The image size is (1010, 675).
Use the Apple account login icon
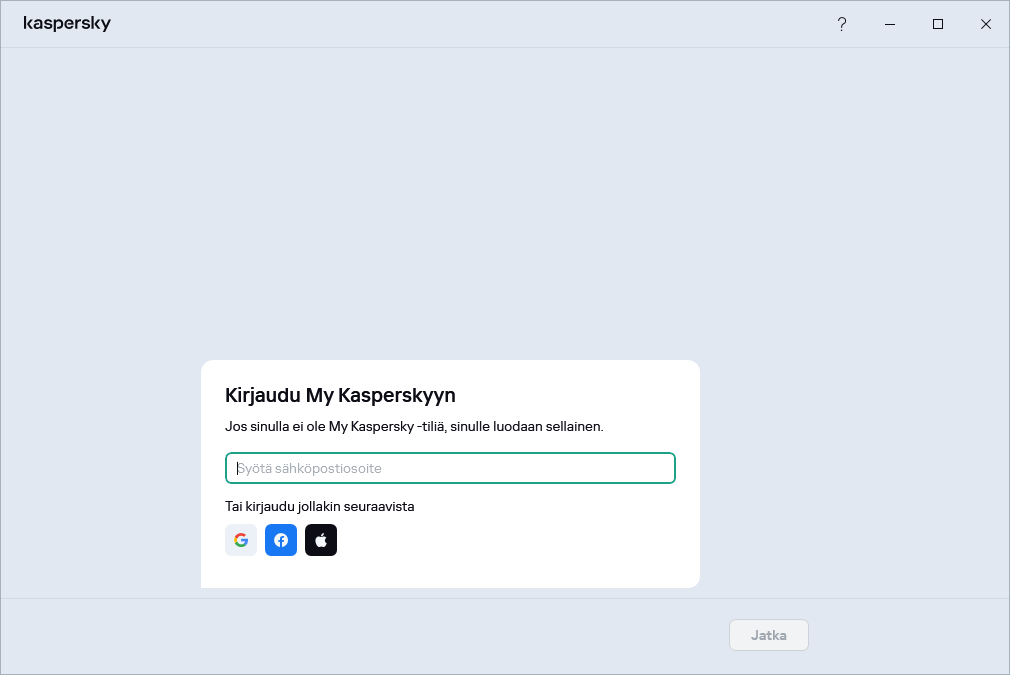(321, 540)
